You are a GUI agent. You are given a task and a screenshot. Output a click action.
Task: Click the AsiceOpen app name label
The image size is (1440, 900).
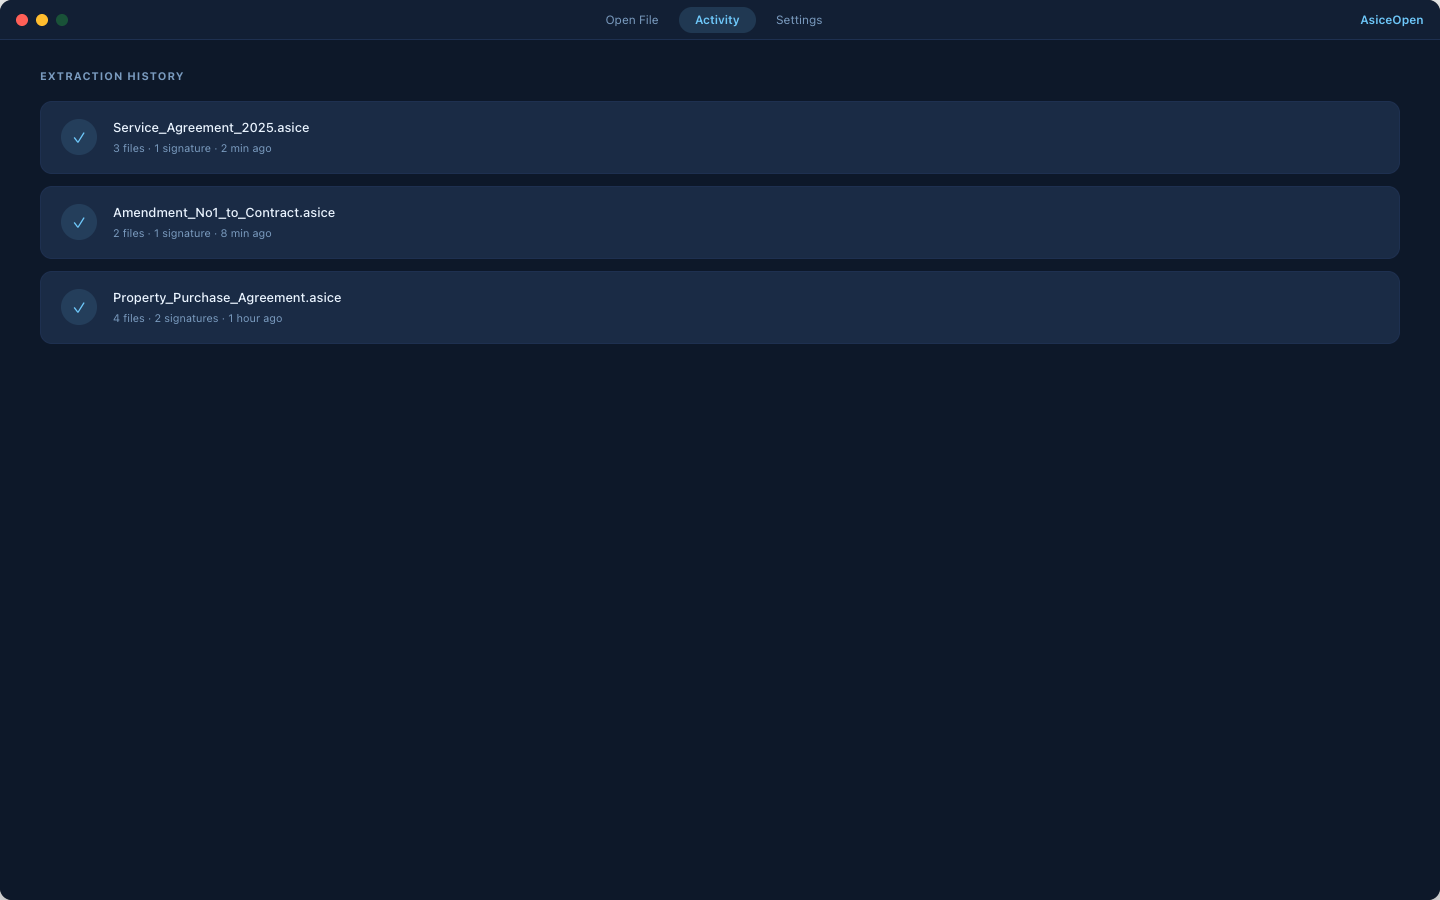[x=1391, y=20]
